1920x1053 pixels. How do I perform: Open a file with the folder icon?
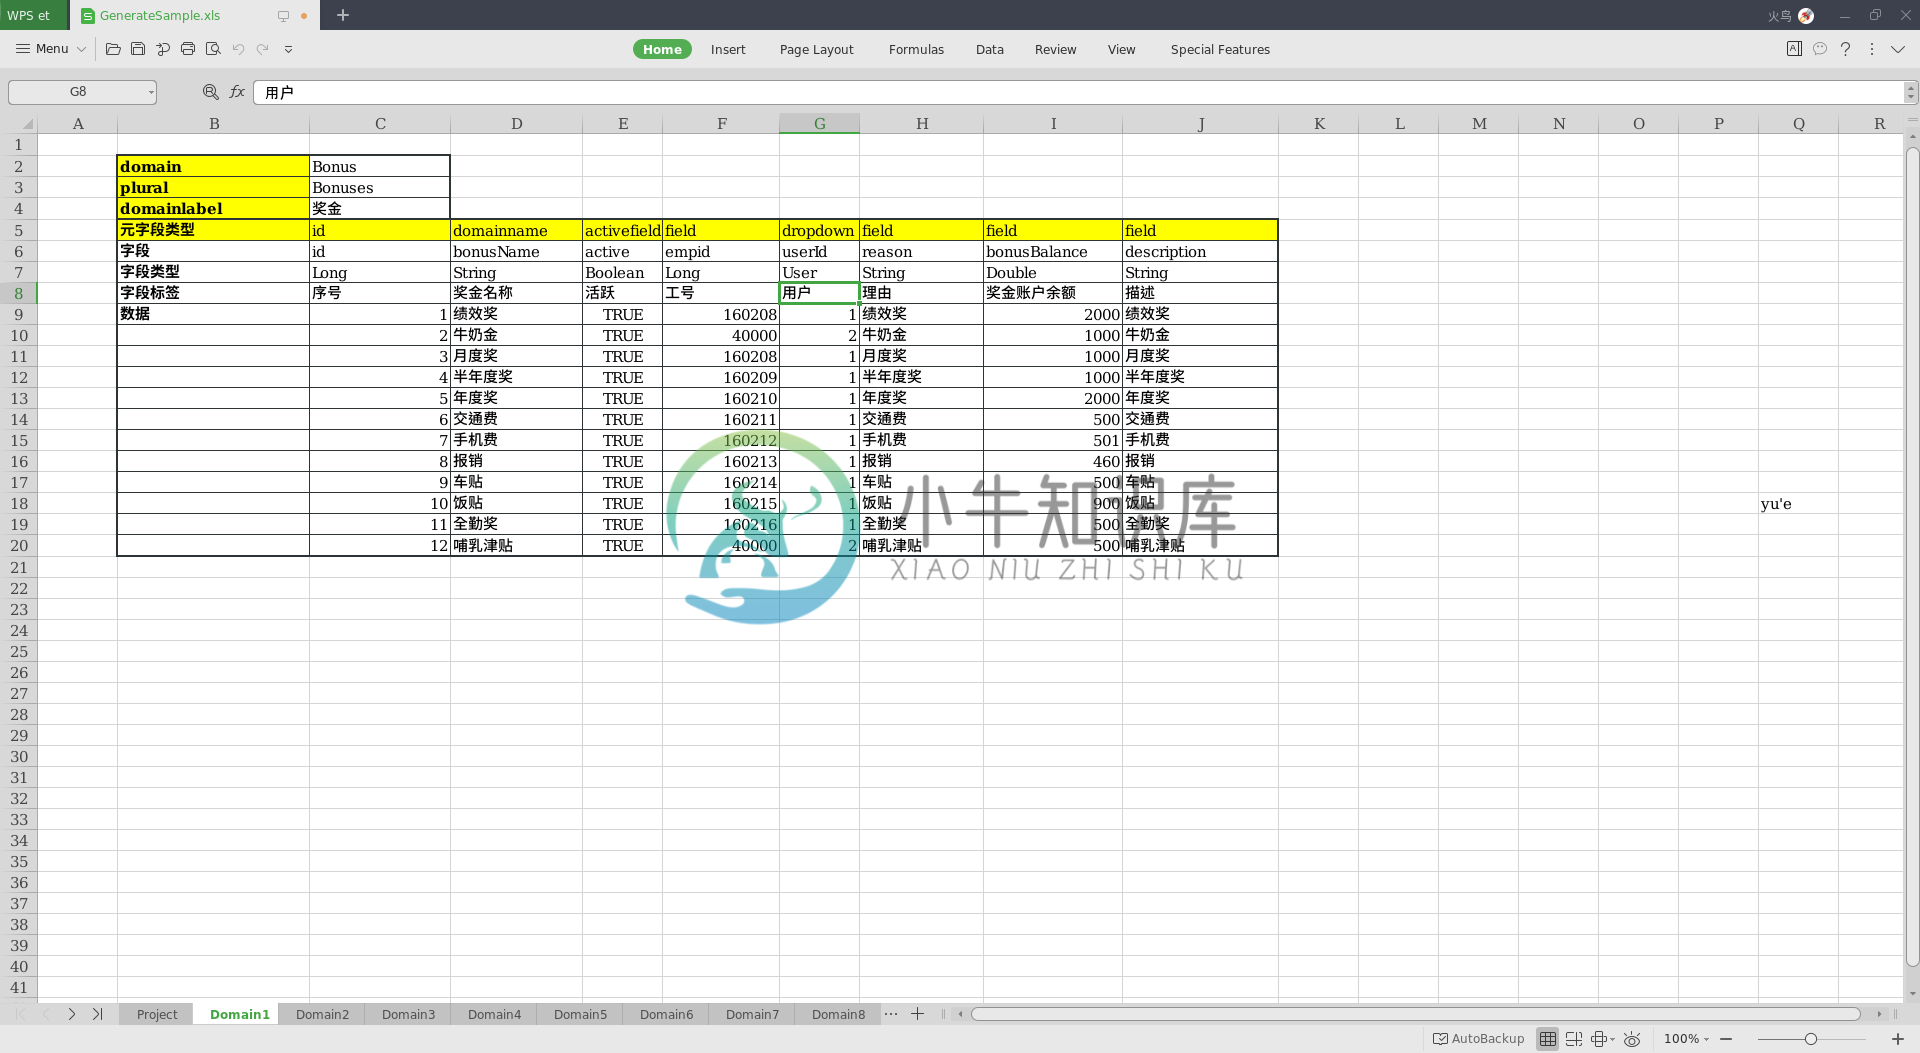113,49
